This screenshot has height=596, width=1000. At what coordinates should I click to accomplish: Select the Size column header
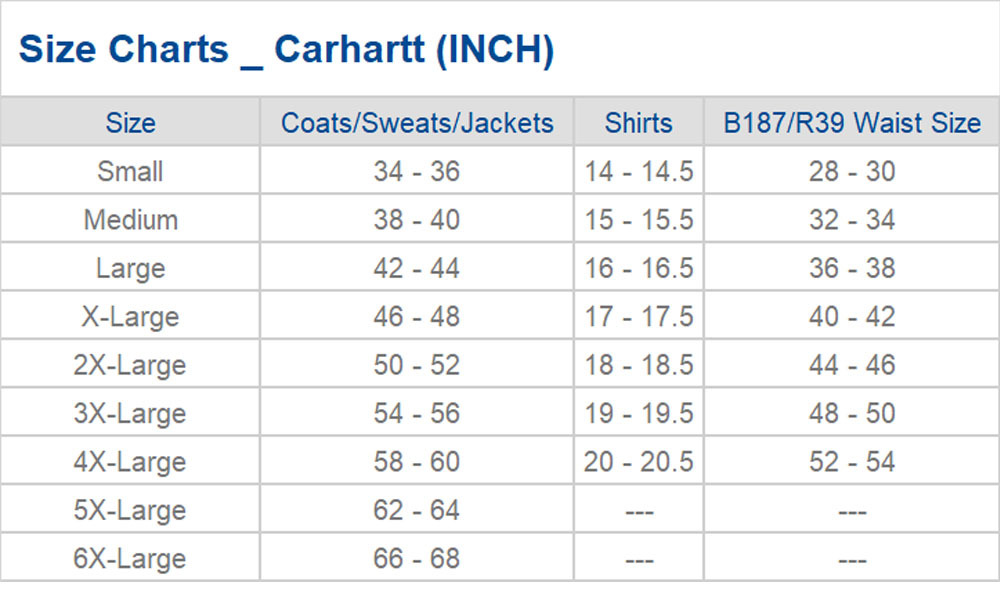pos(130,123)
